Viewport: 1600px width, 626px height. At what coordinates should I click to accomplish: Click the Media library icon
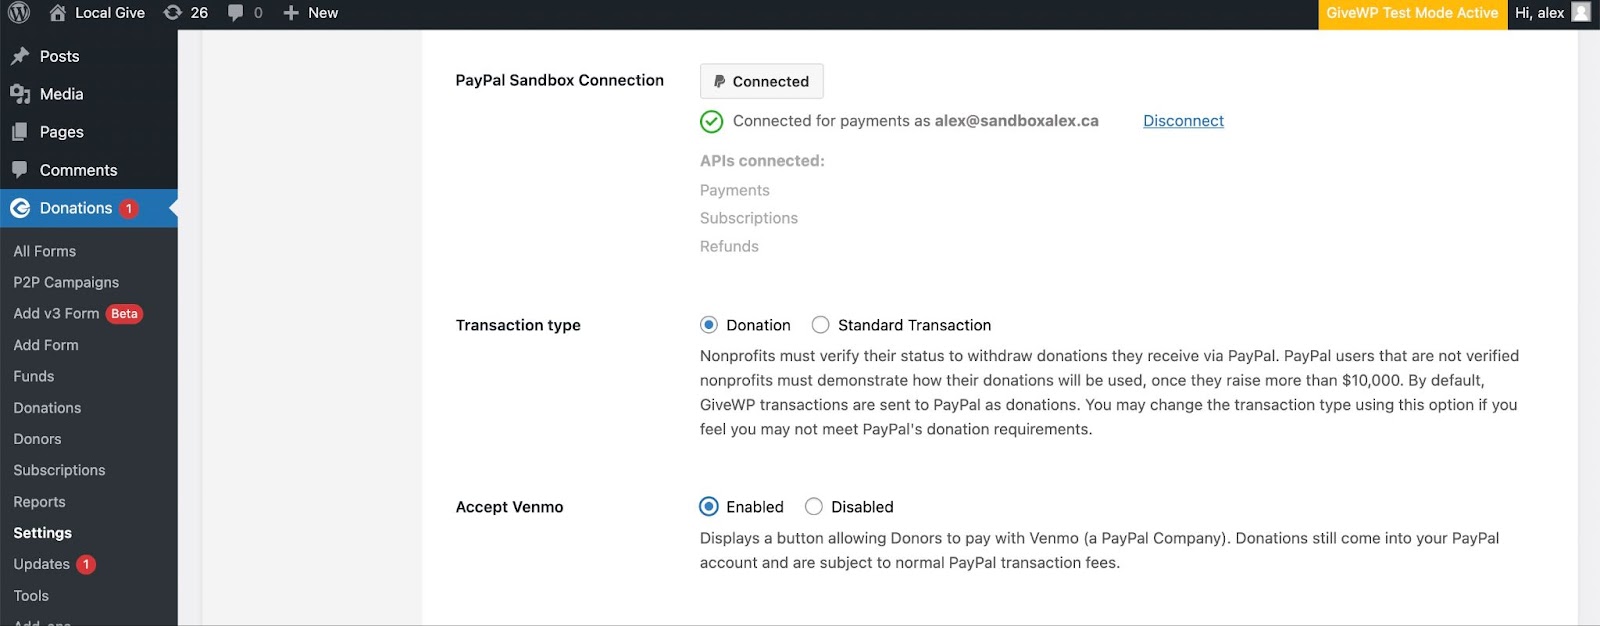tap(20, 94)
